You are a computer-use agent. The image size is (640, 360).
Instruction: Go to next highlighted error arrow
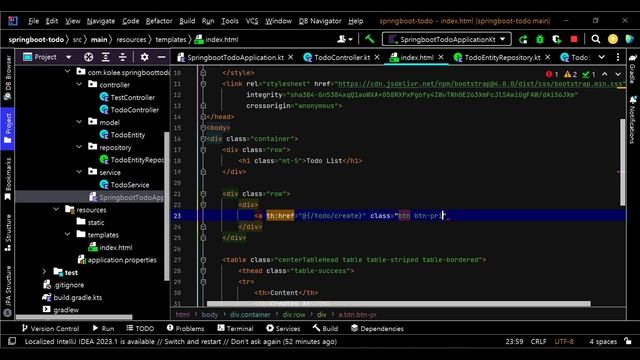click(x=618, y=74)
